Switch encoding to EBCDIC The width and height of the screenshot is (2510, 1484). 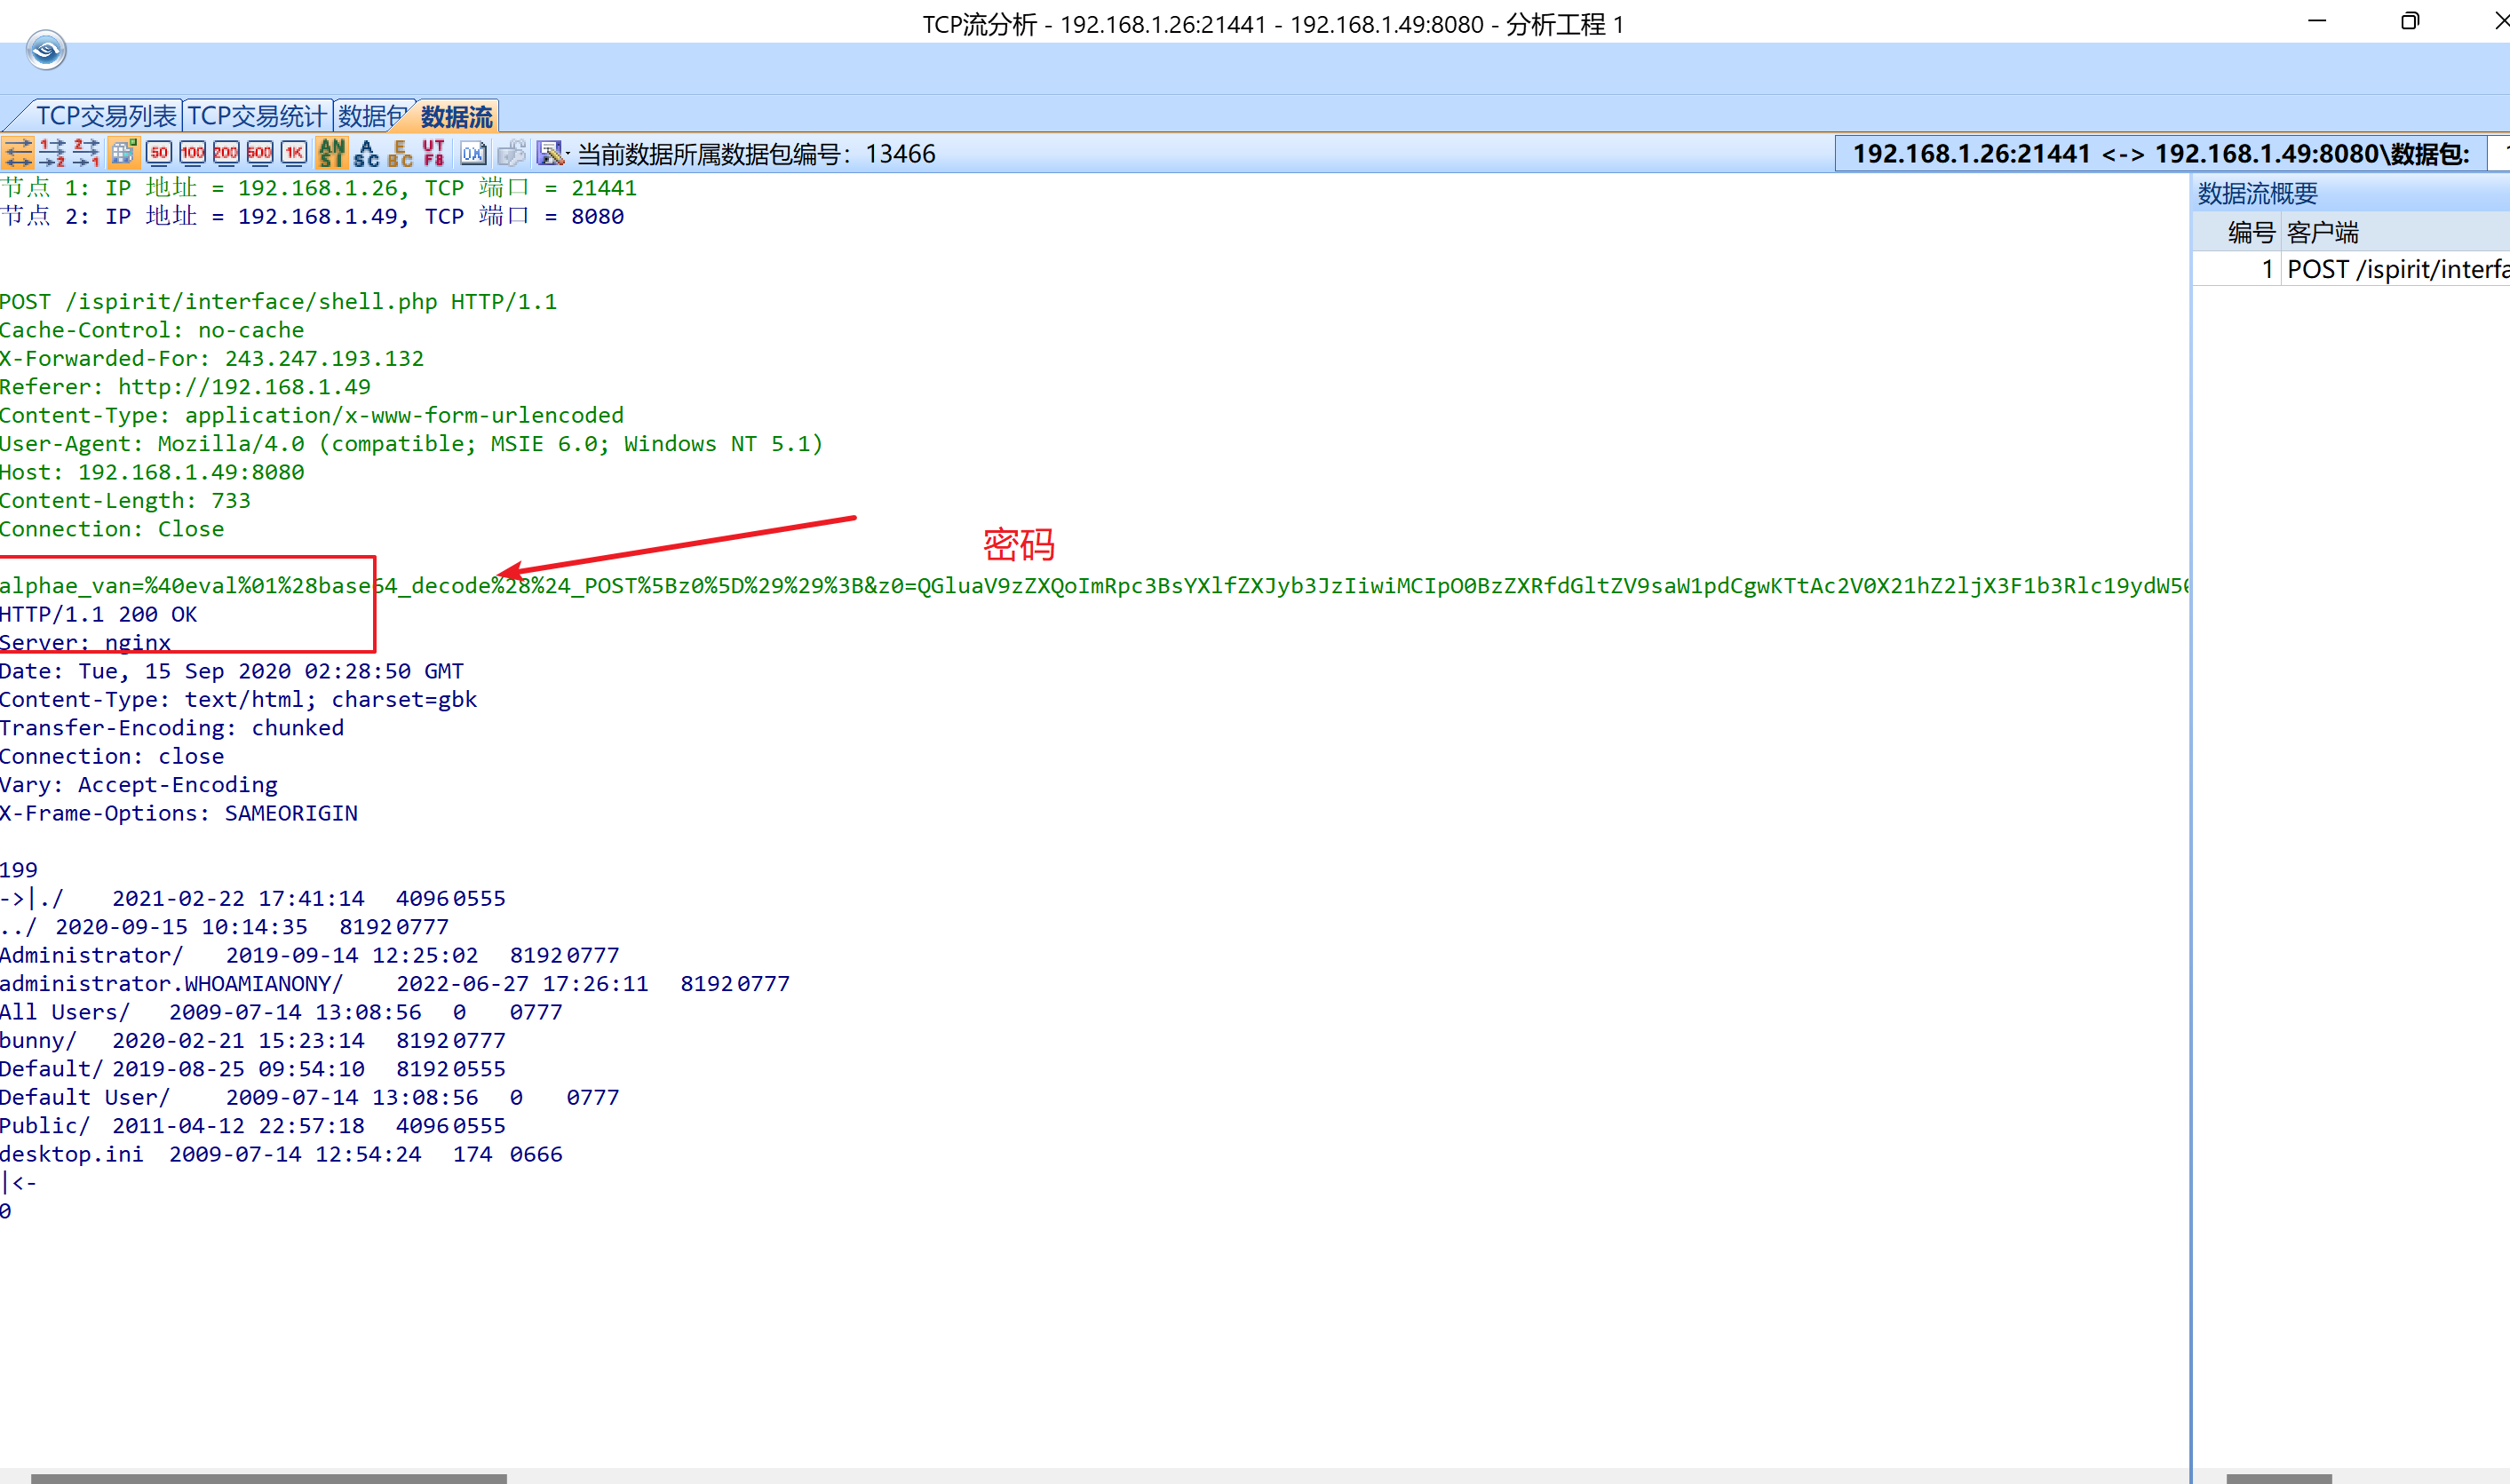point(400,153)
